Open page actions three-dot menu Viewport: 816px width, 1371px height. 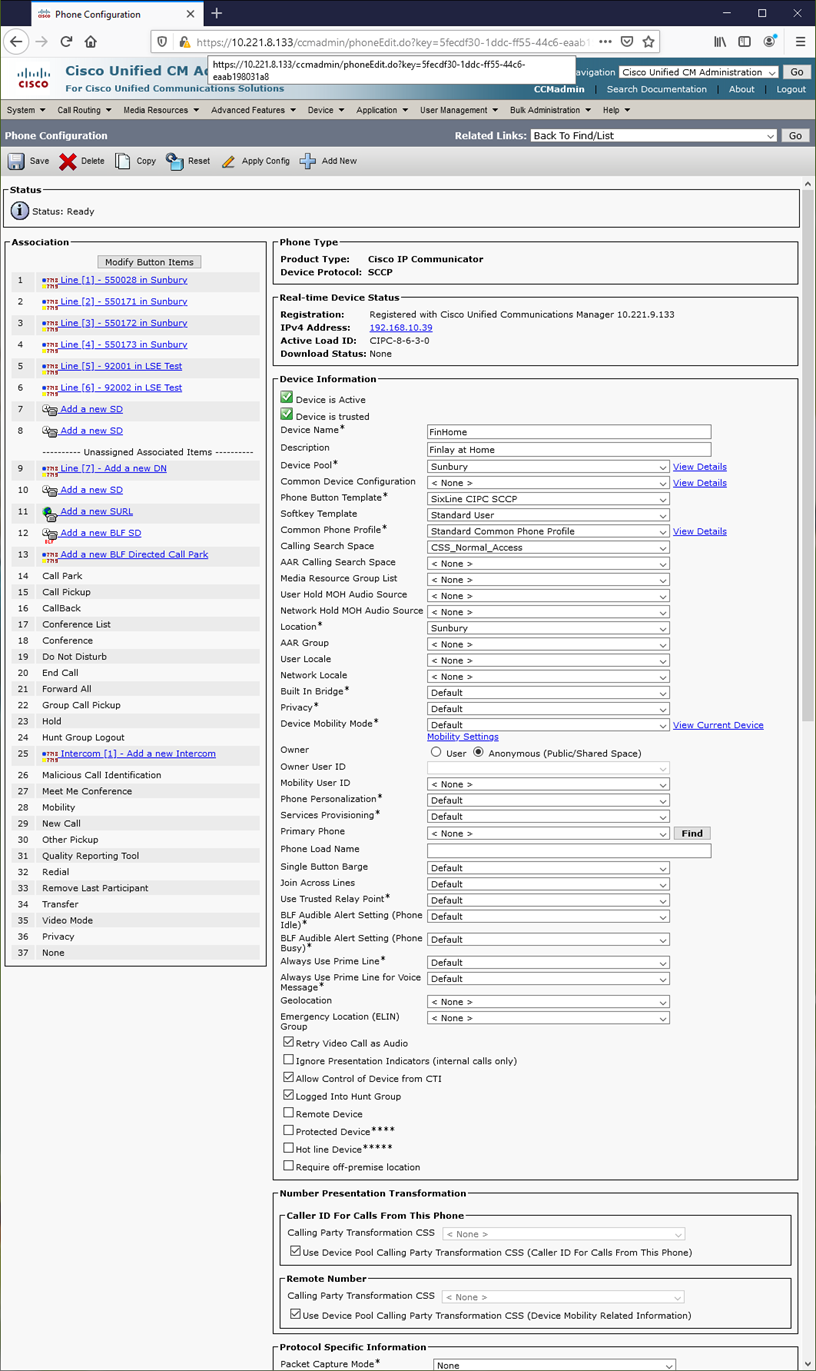click(x=605, y=42)
